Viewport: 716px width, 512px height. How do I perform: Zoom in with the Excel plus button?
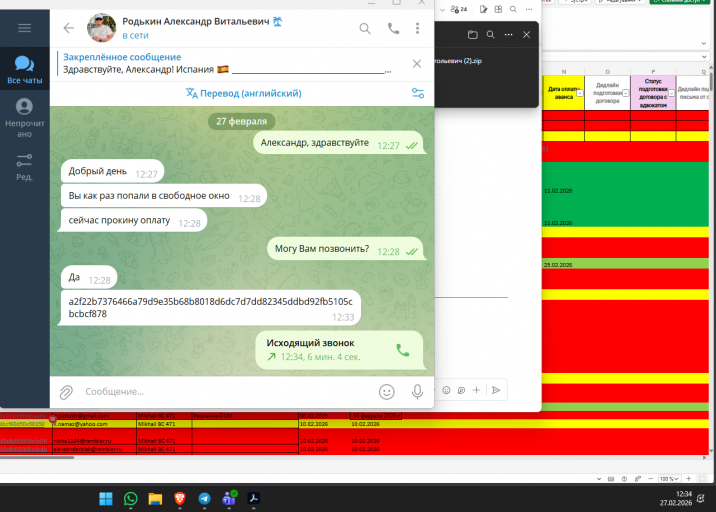tap(689, 479)
